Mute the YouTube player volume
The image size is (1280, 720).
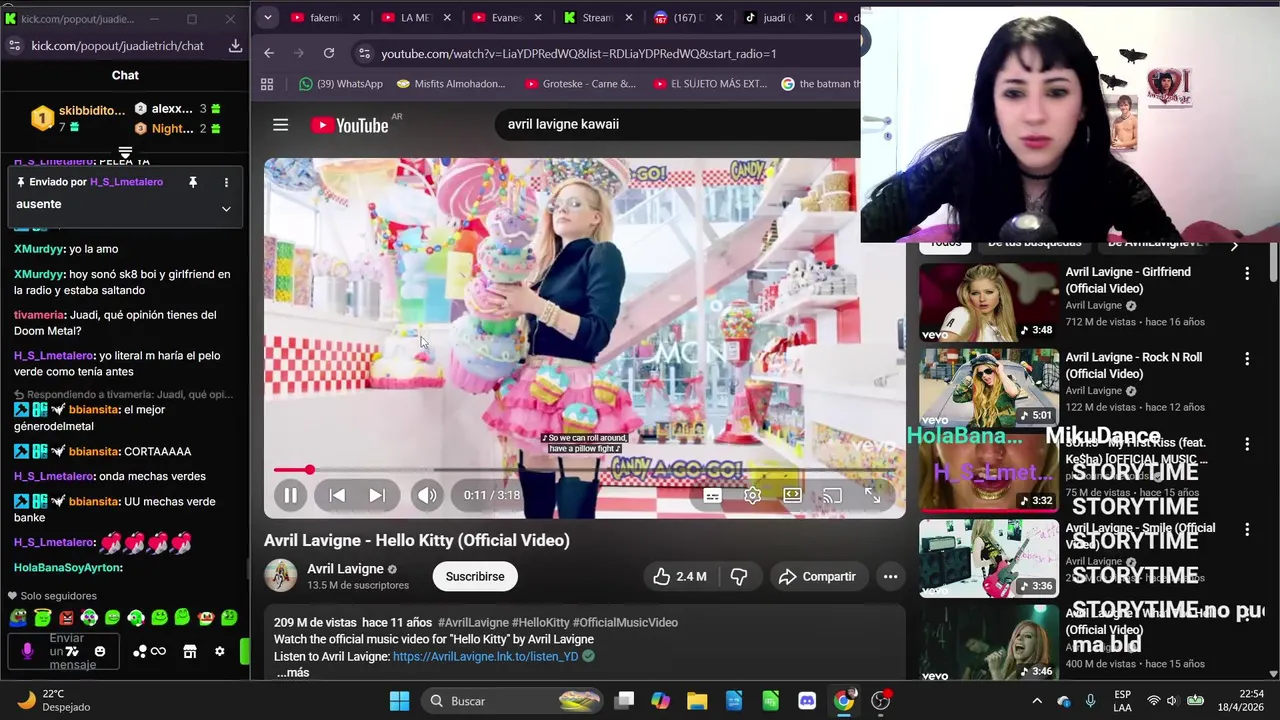[427, 495]
